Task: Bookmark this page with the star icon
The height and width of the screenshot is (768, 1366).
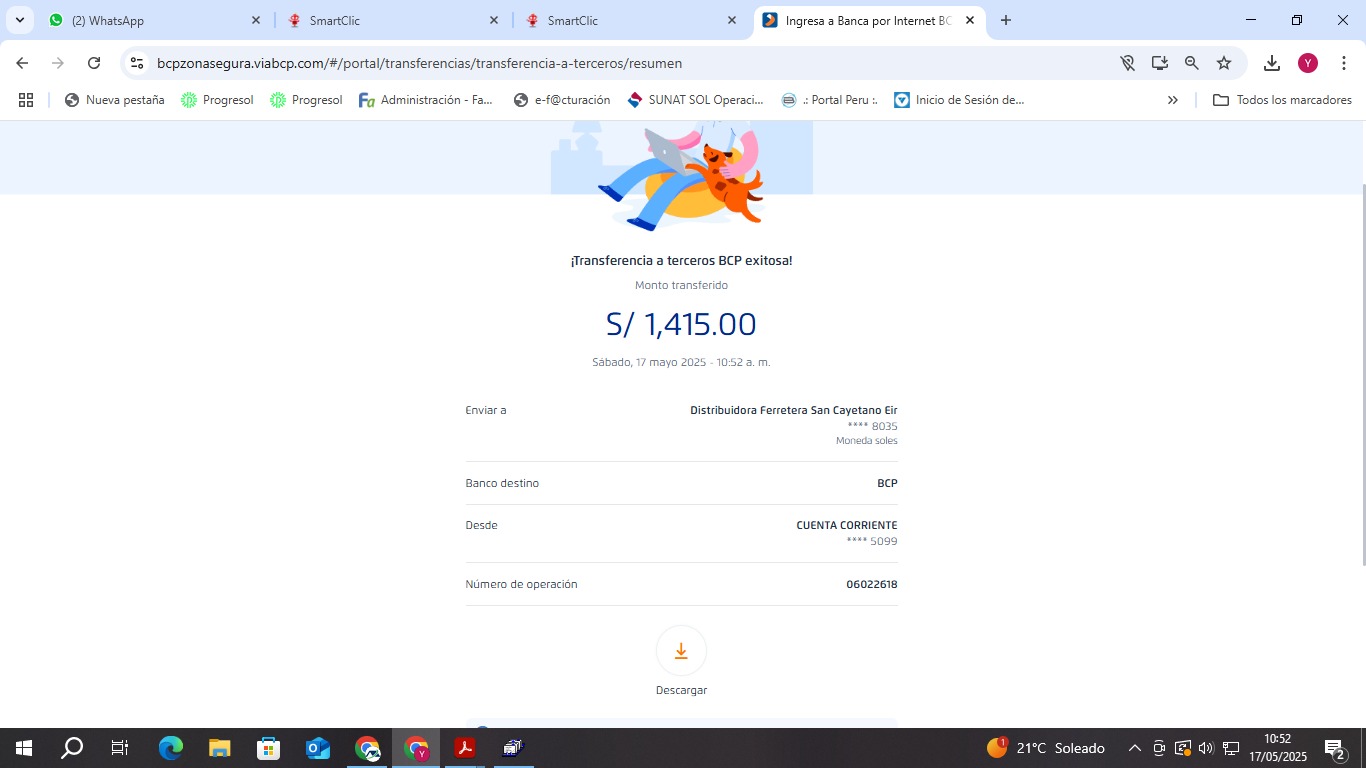Action: [x=1223, y=63]
